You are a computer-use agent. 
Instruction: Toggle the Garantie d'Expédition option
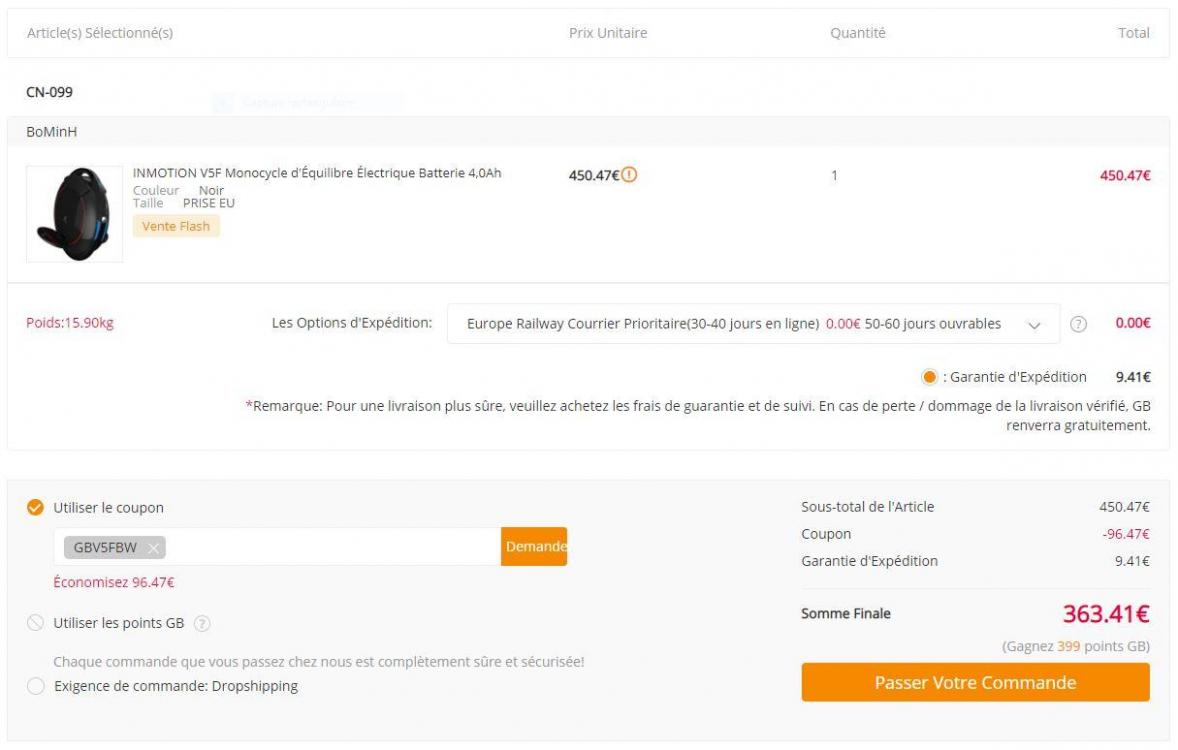pyautogui.click(x=929, y=377)
